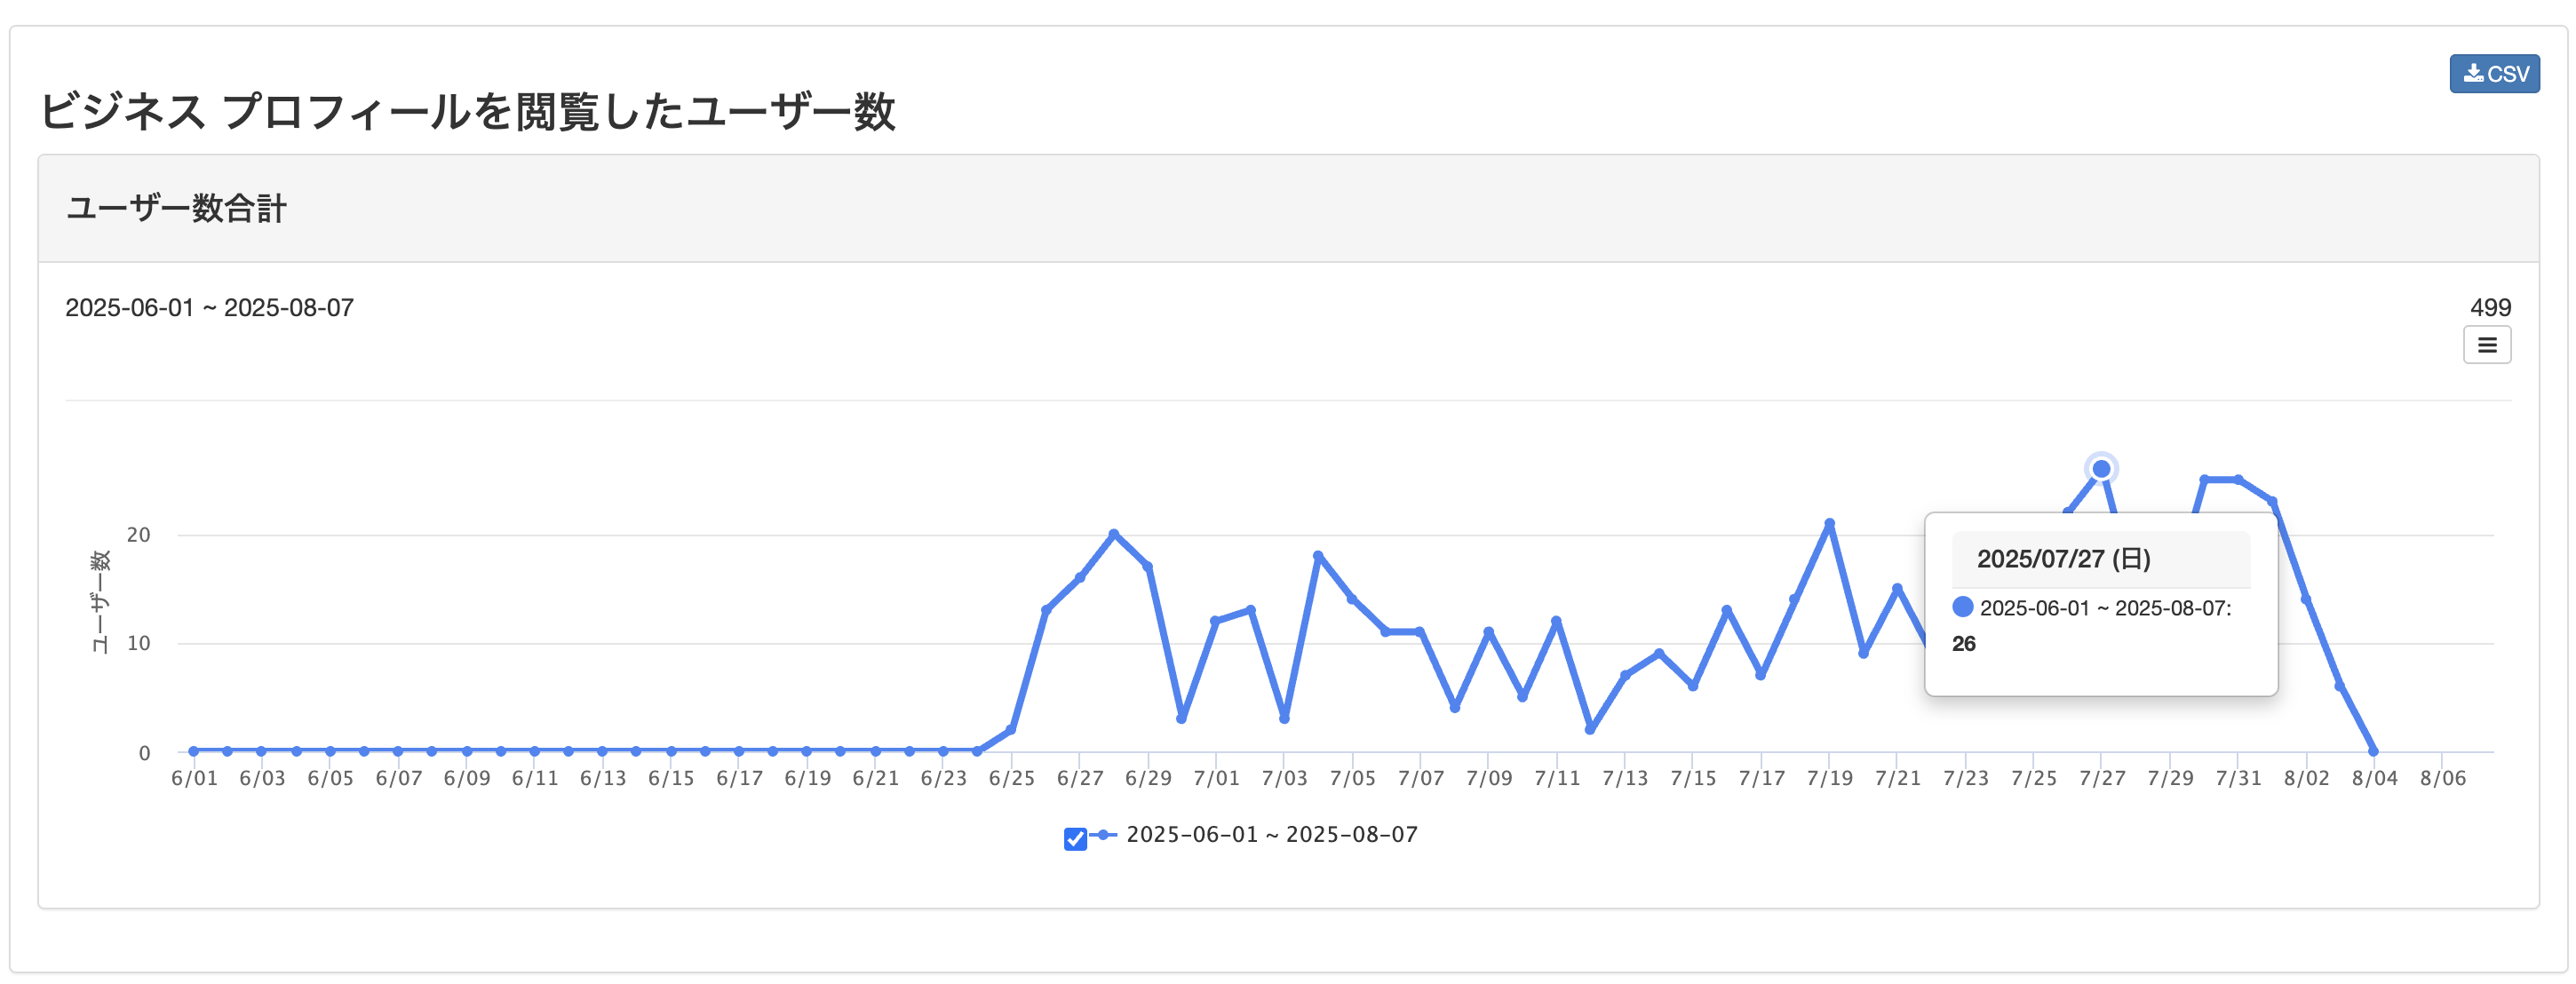Screen dimensions: 2576x984
Task: Click the 7/12 low data point
Action: pos(1590,729)
